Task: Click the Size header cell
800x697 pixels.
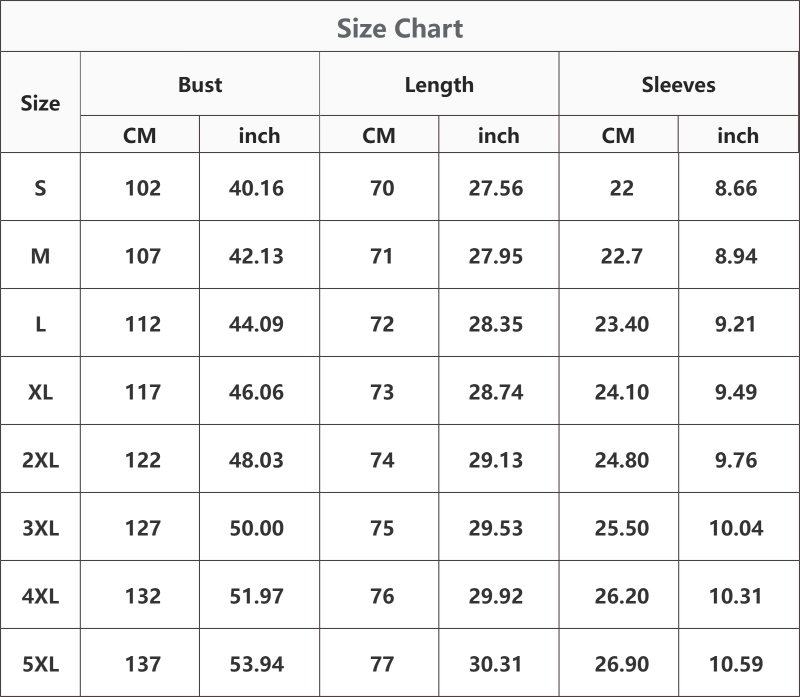Action: coord(40,103)
